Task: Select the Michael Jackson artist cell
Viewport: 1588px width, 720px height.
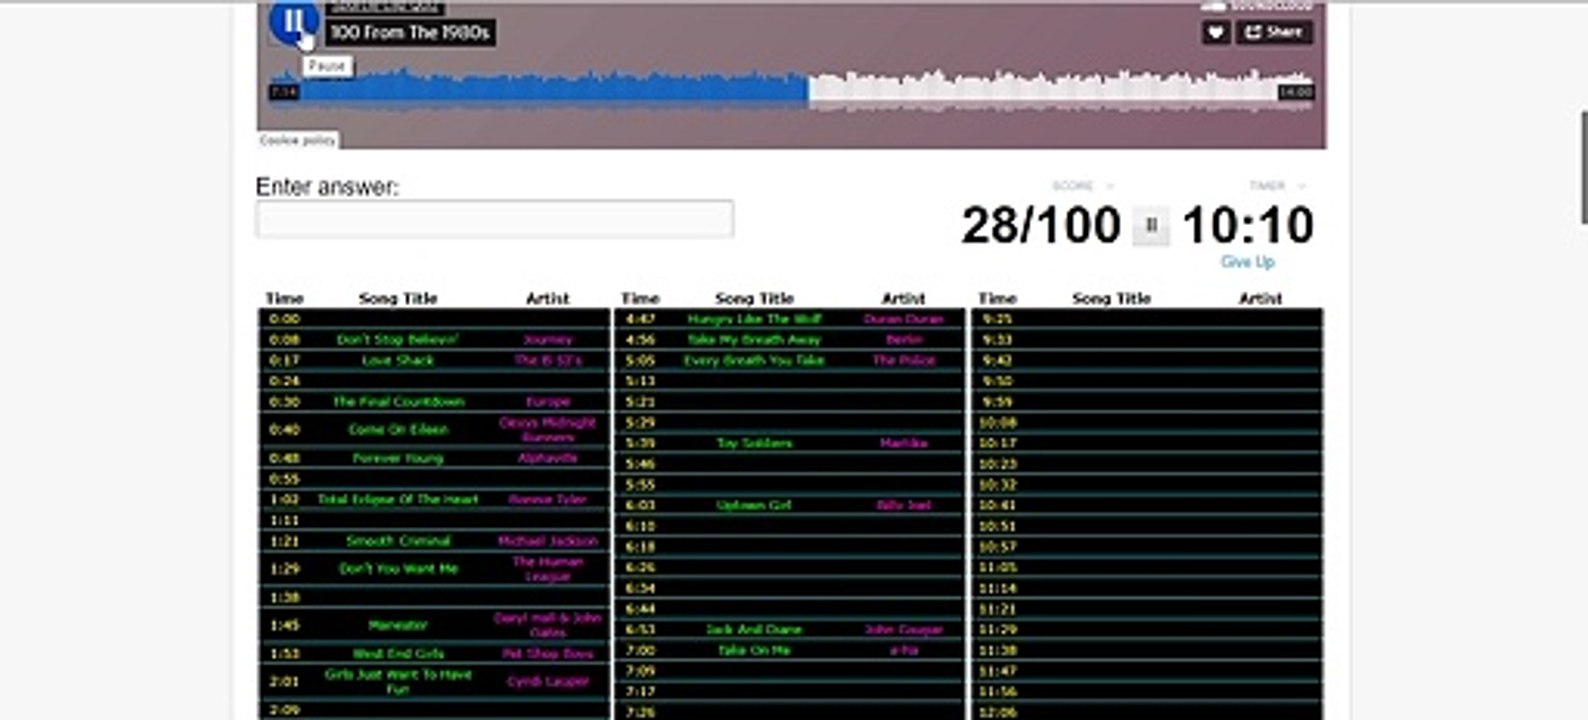Action: 547,541
